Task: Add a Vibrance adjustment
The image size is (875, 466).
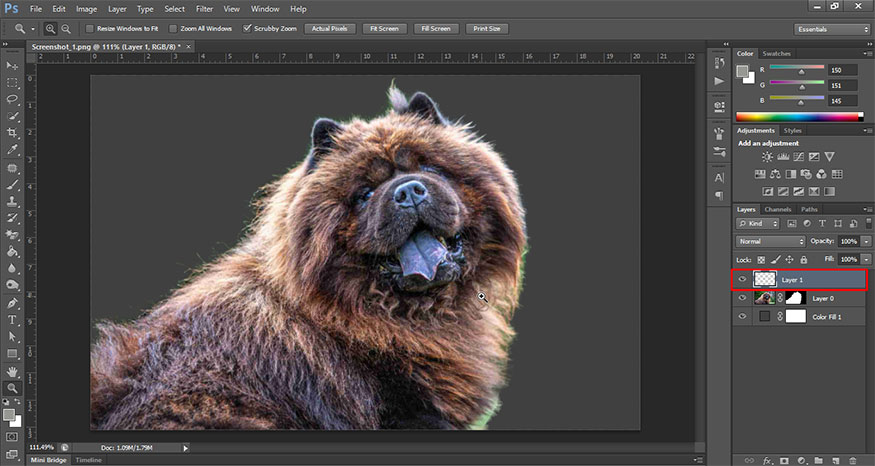Action: [x=830, y=157]
